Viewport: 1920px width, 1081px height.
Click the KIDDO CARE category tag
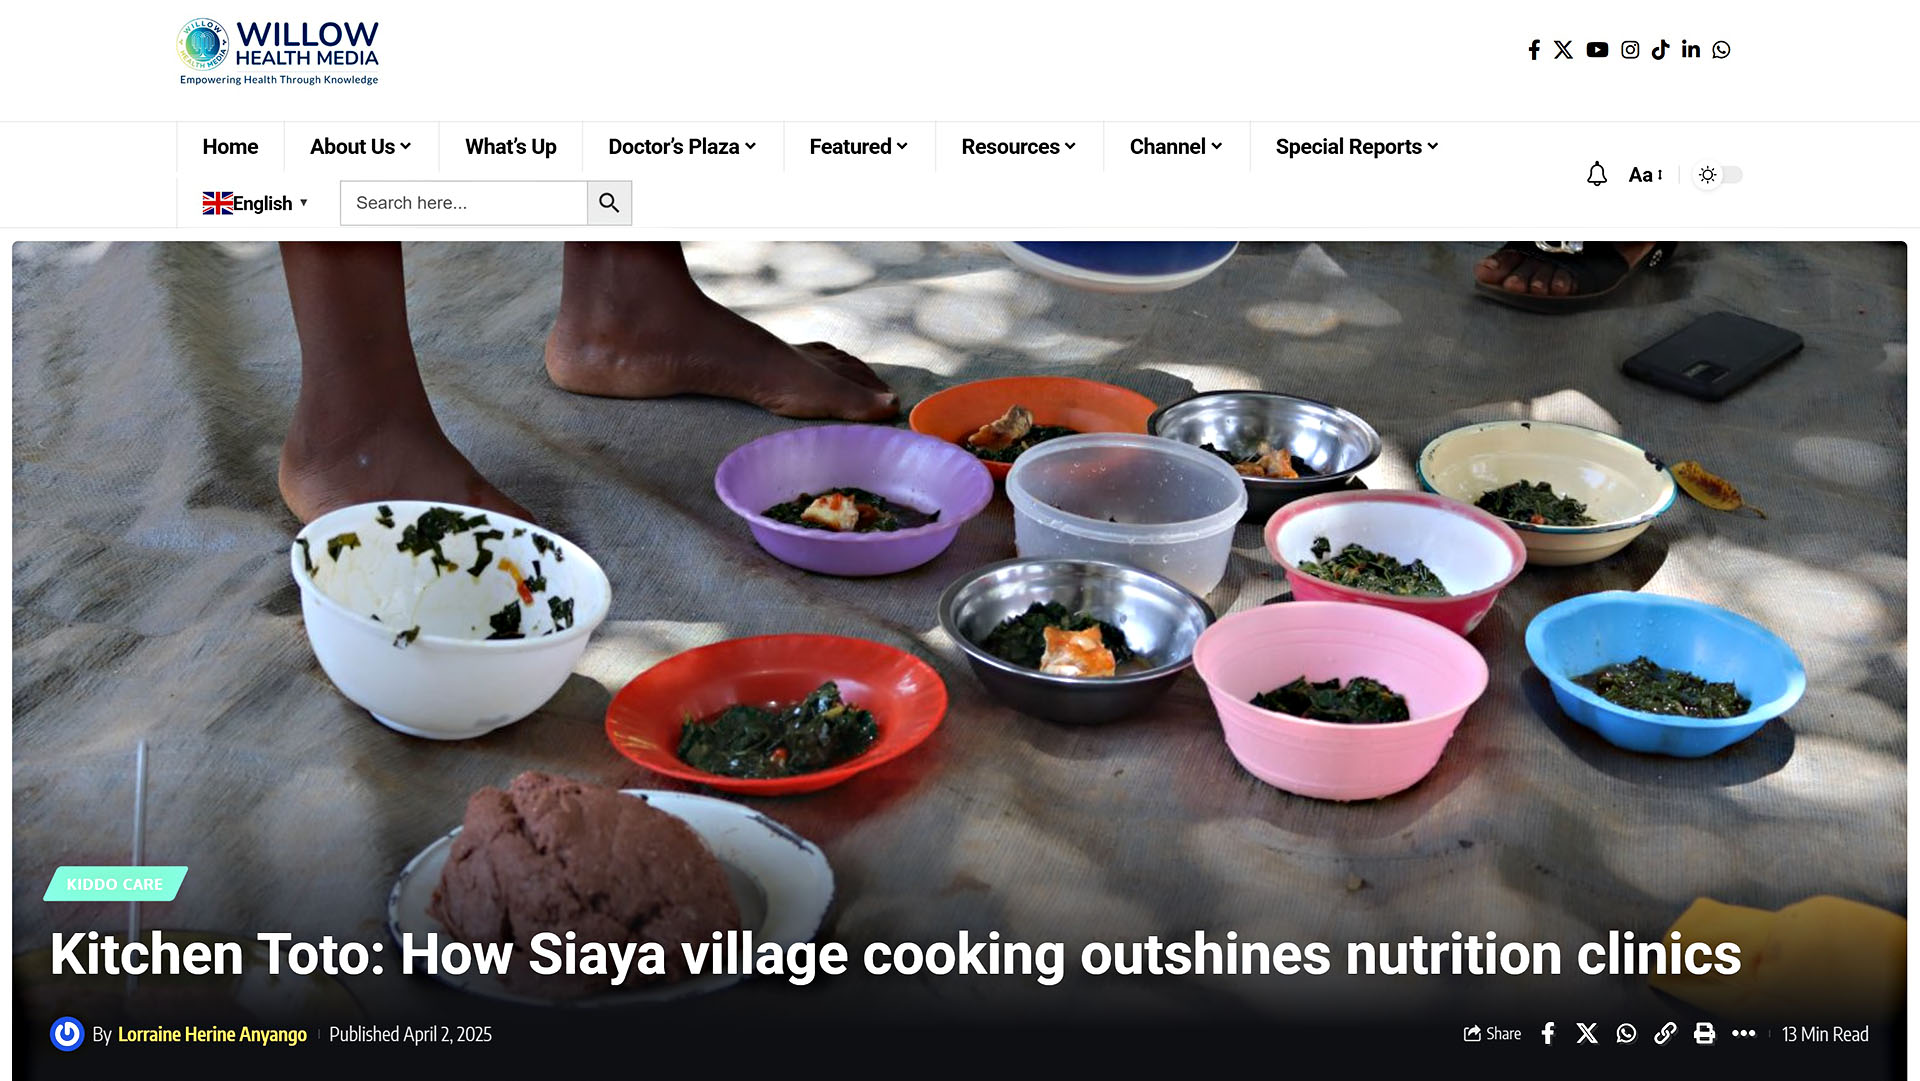coord(115,884)
